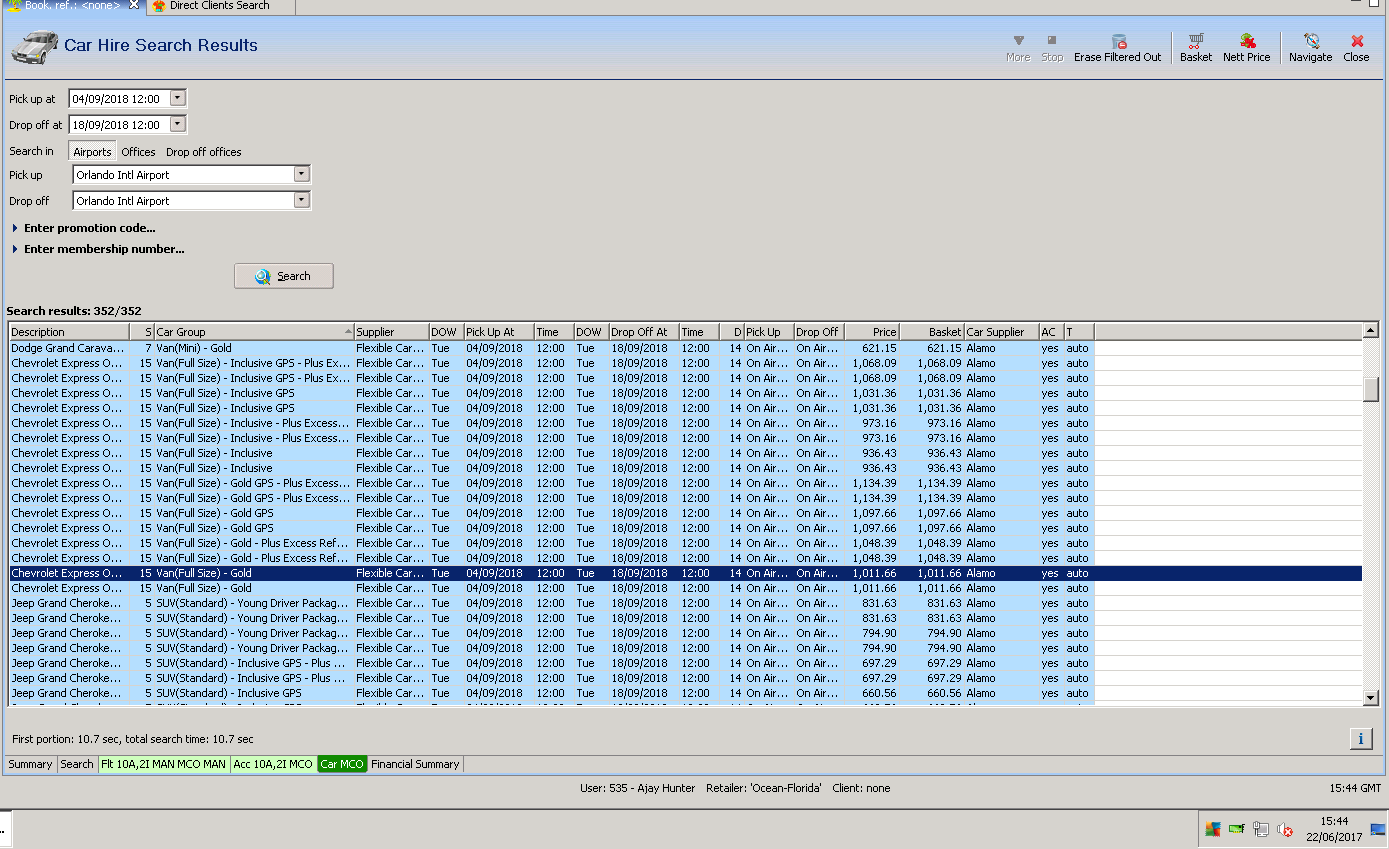Click the results list scroll down arrow

point(1370,697)
